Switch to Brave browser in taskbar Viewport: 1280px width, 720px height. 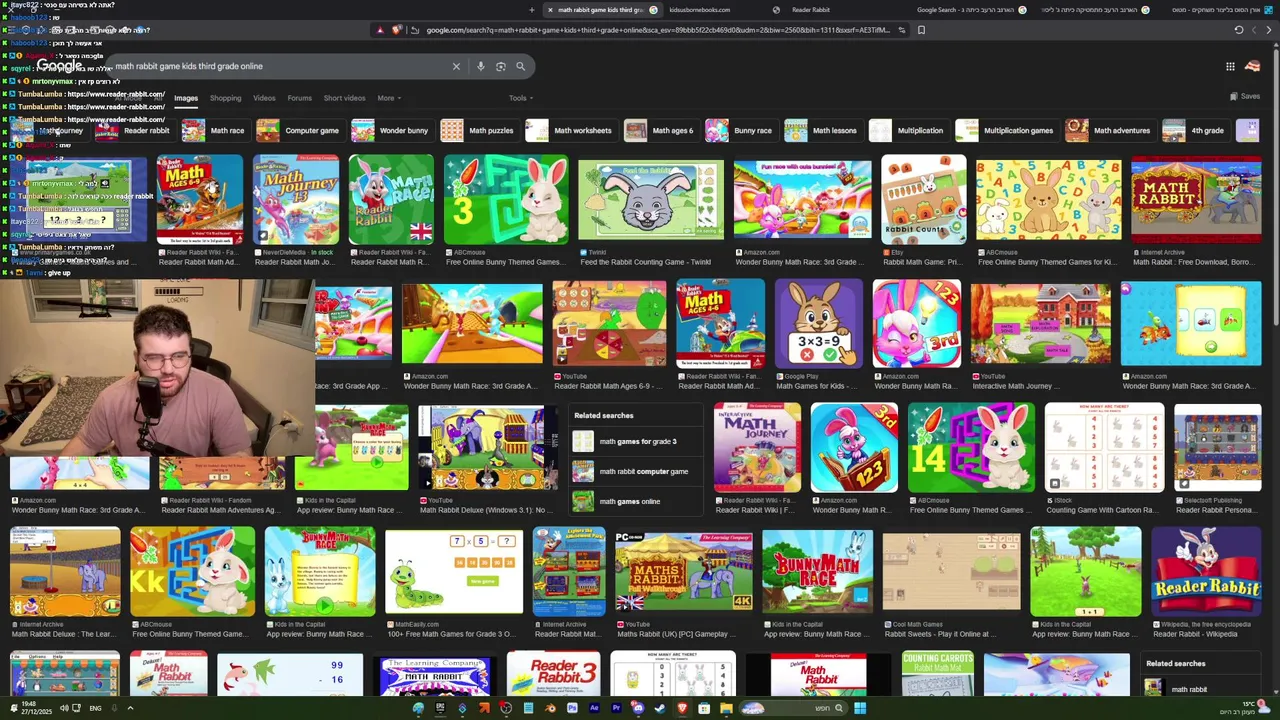click(683, 708)
